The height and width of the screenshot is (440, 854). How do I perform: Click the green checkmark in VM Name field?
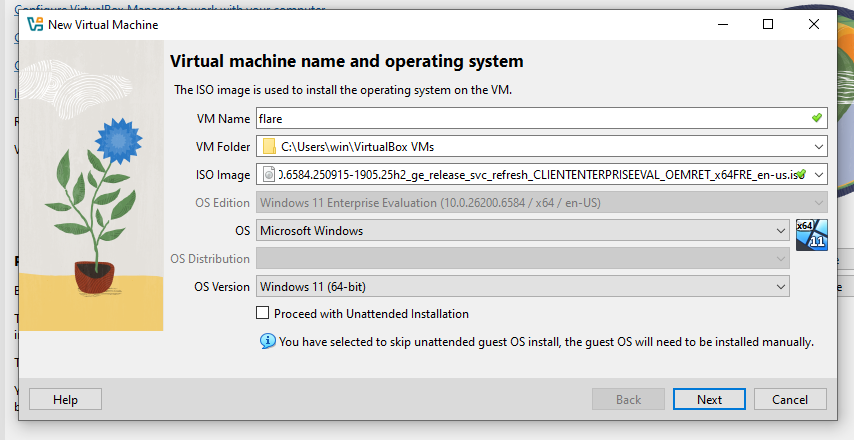coord(817,118)
